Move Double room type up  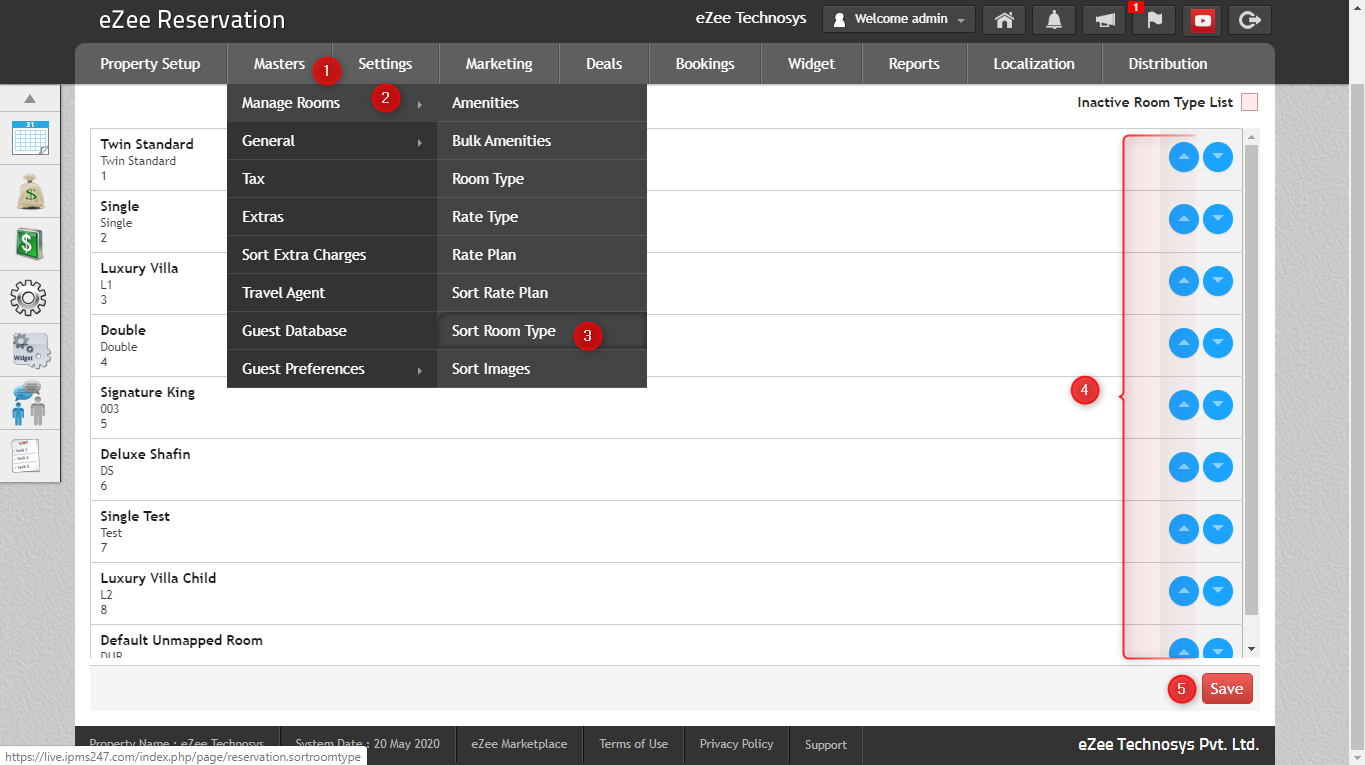tap(1184, 343)
